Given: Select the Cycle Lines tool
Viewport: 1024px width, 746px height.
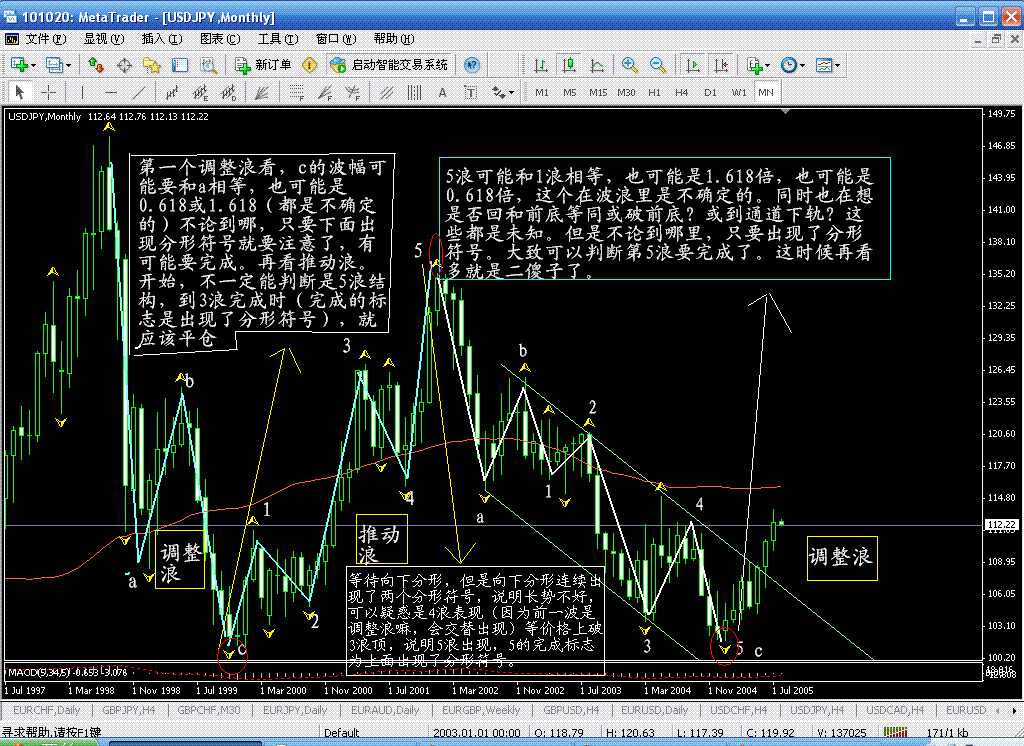Looking at the screenshot, I should pos(414,92).
